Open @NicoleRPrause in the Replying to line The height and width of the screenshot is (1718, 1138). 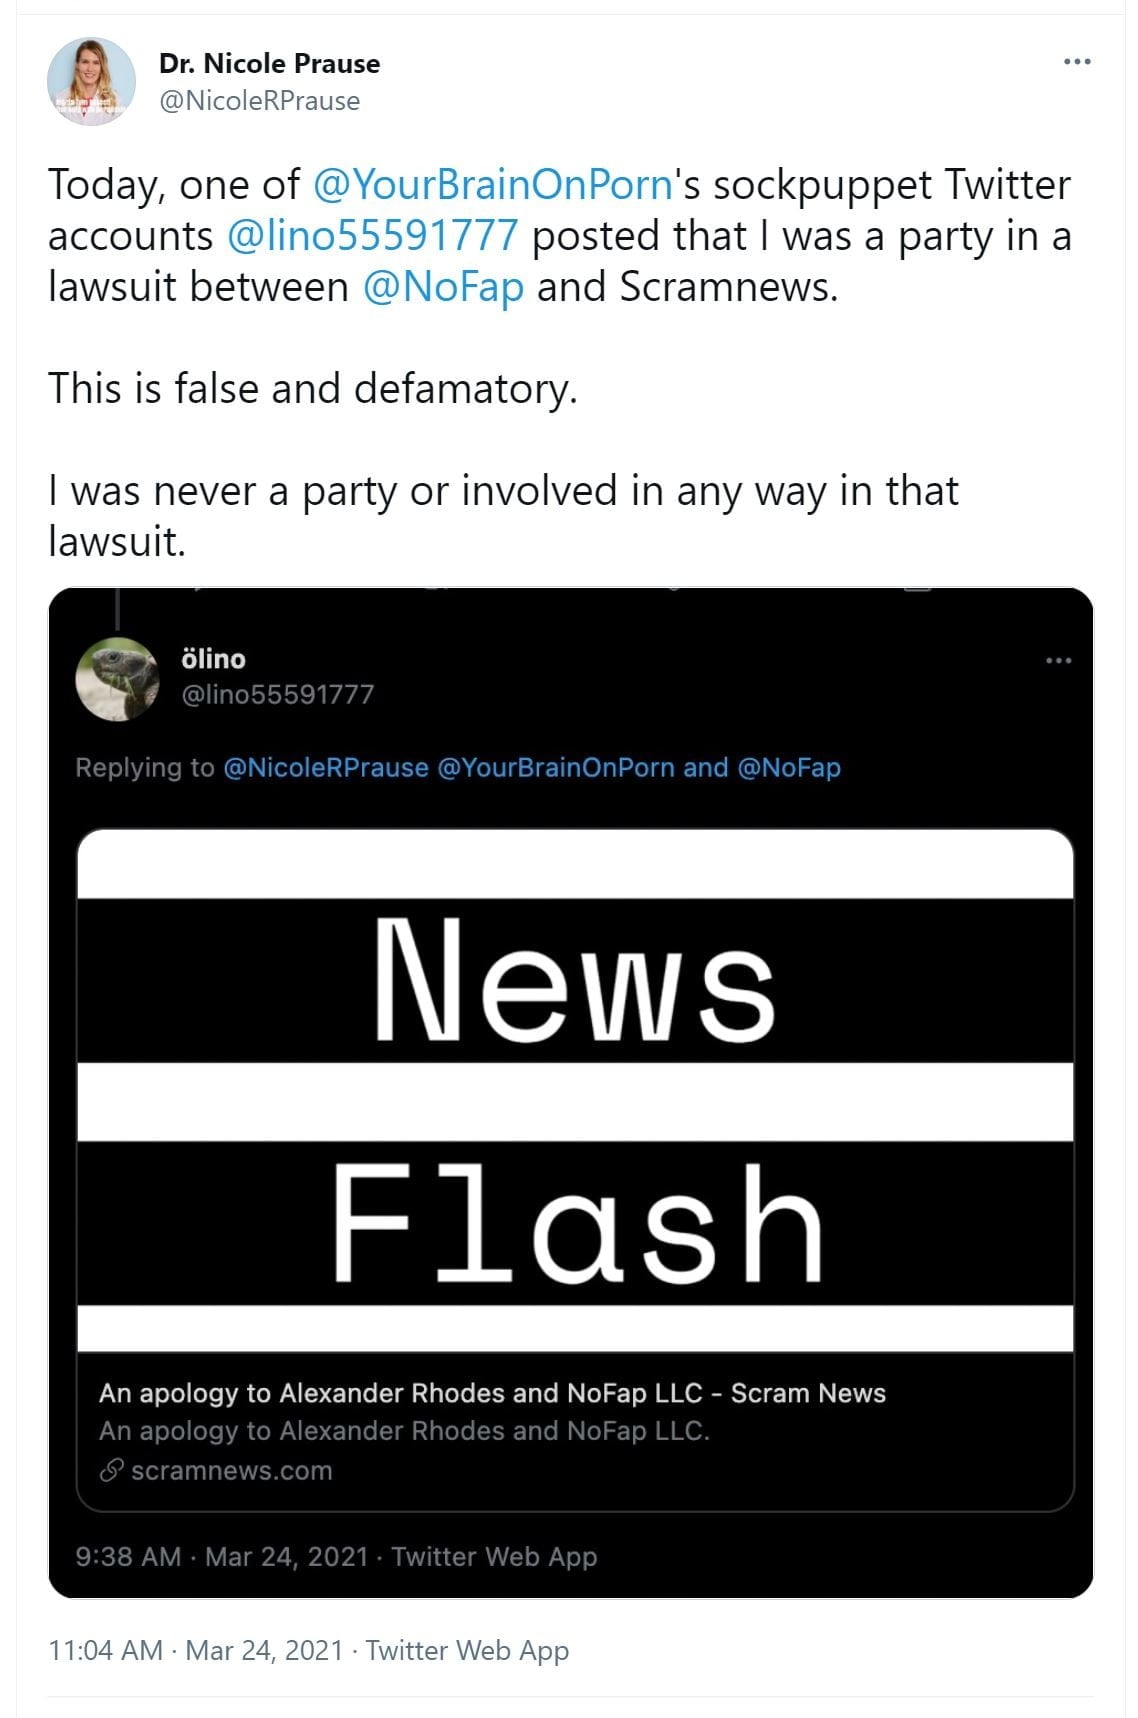click(325, 768)
